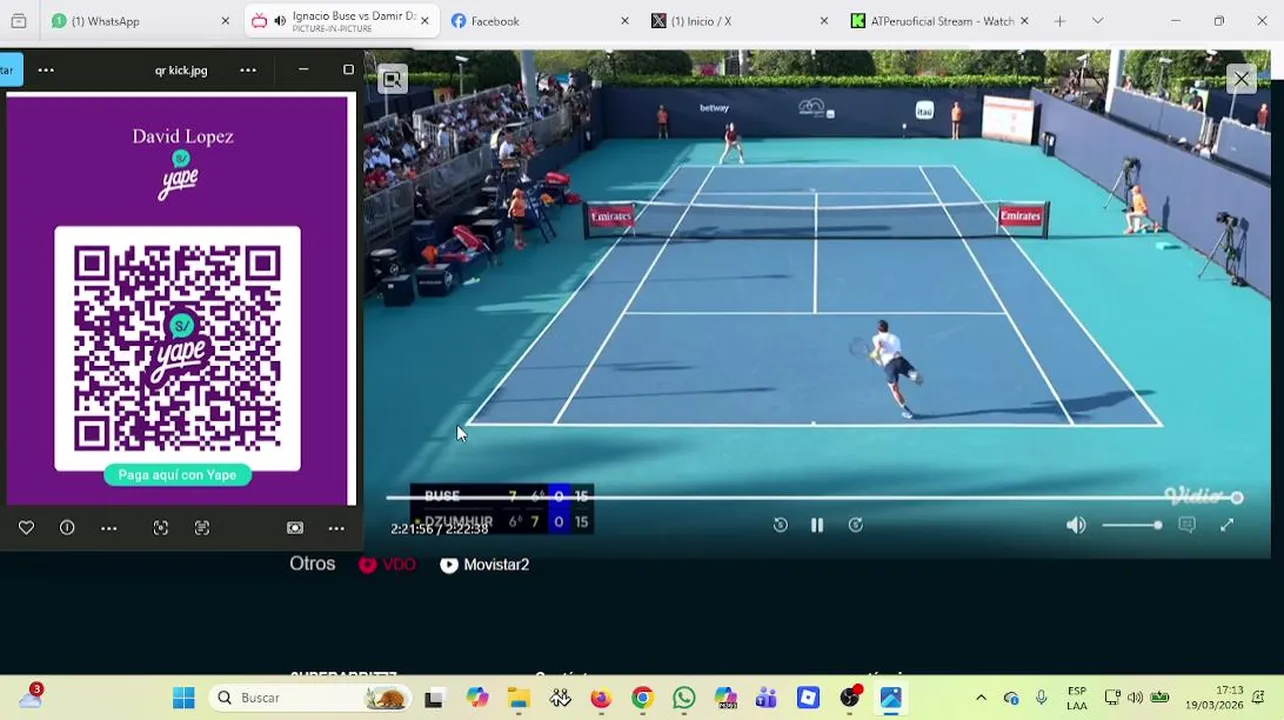
Task: Show file info in Photos viewer
Action: pos(67,528)
